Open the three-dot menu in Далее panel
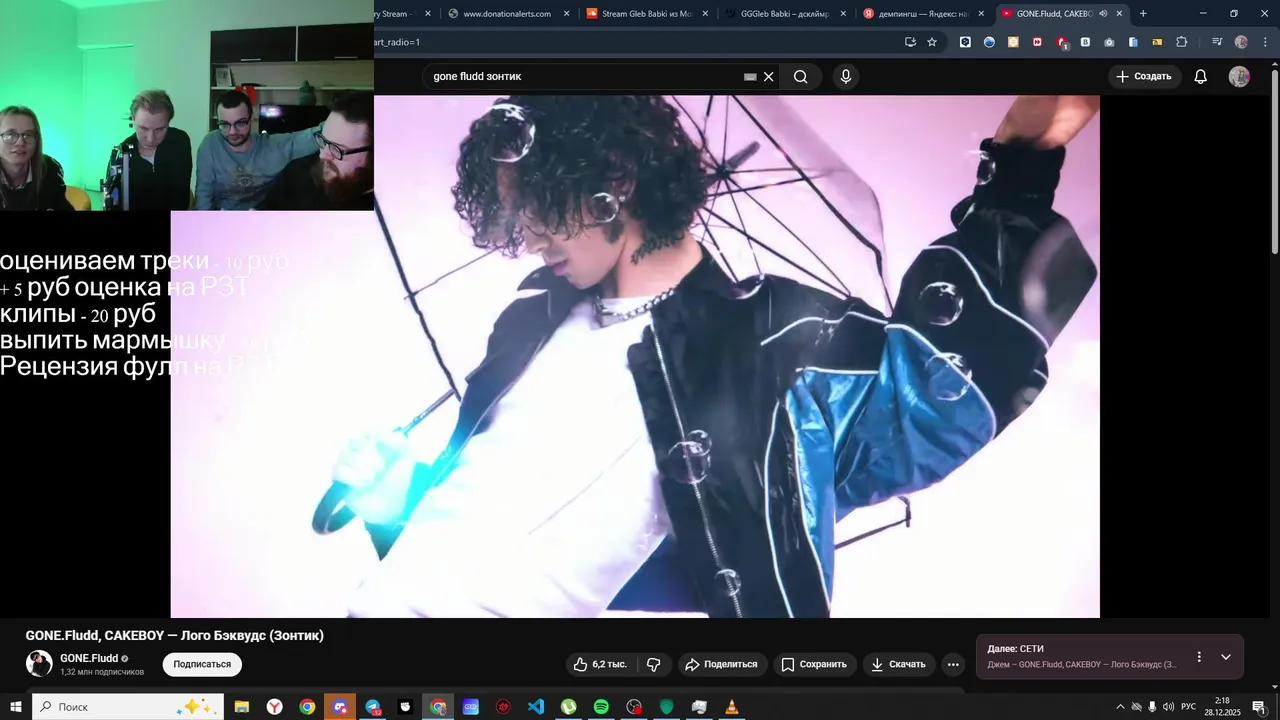 tap(1199, 657)
